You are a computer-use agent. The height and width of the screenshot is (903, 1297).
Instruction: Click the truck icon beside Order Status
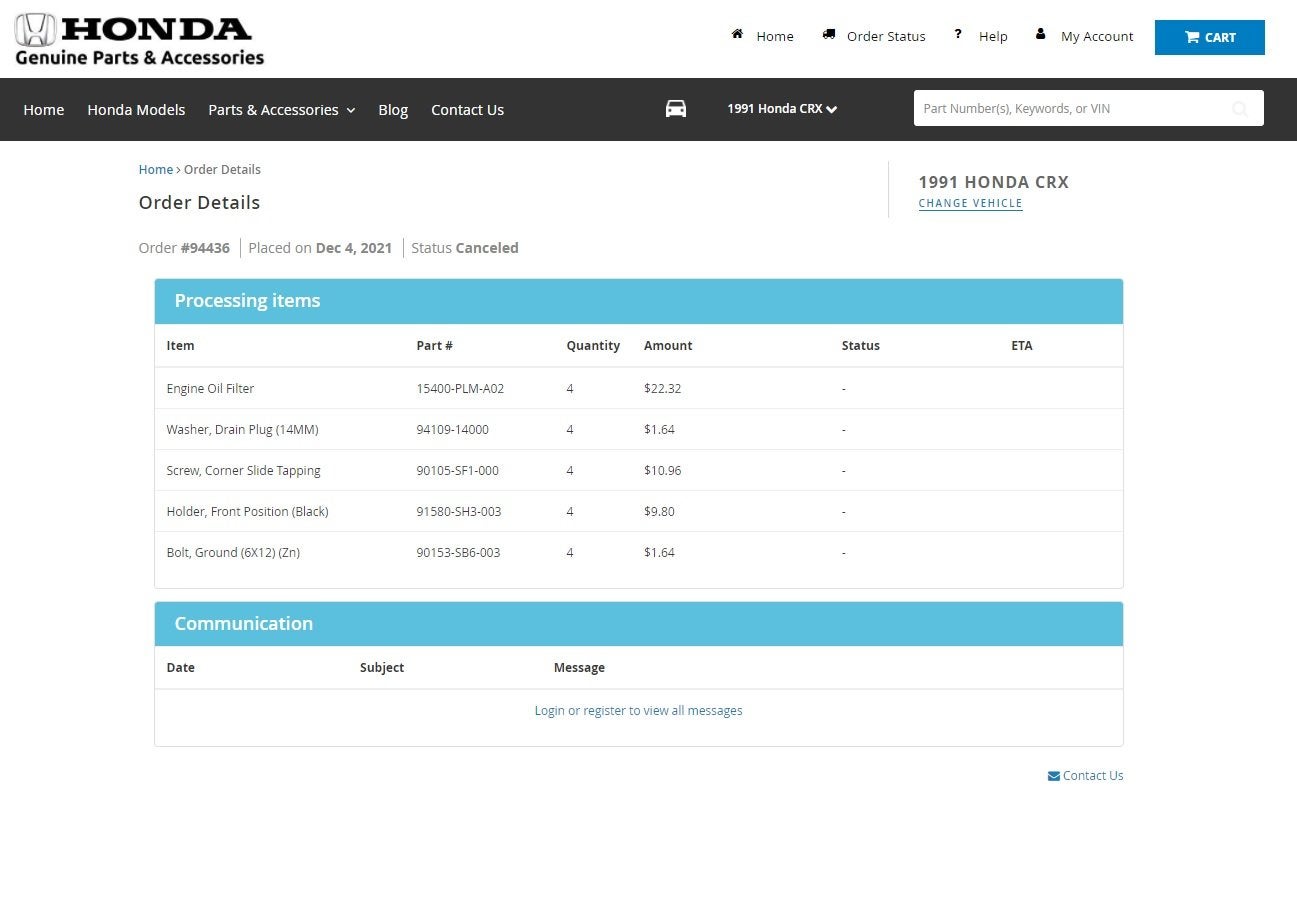[828, 34]
